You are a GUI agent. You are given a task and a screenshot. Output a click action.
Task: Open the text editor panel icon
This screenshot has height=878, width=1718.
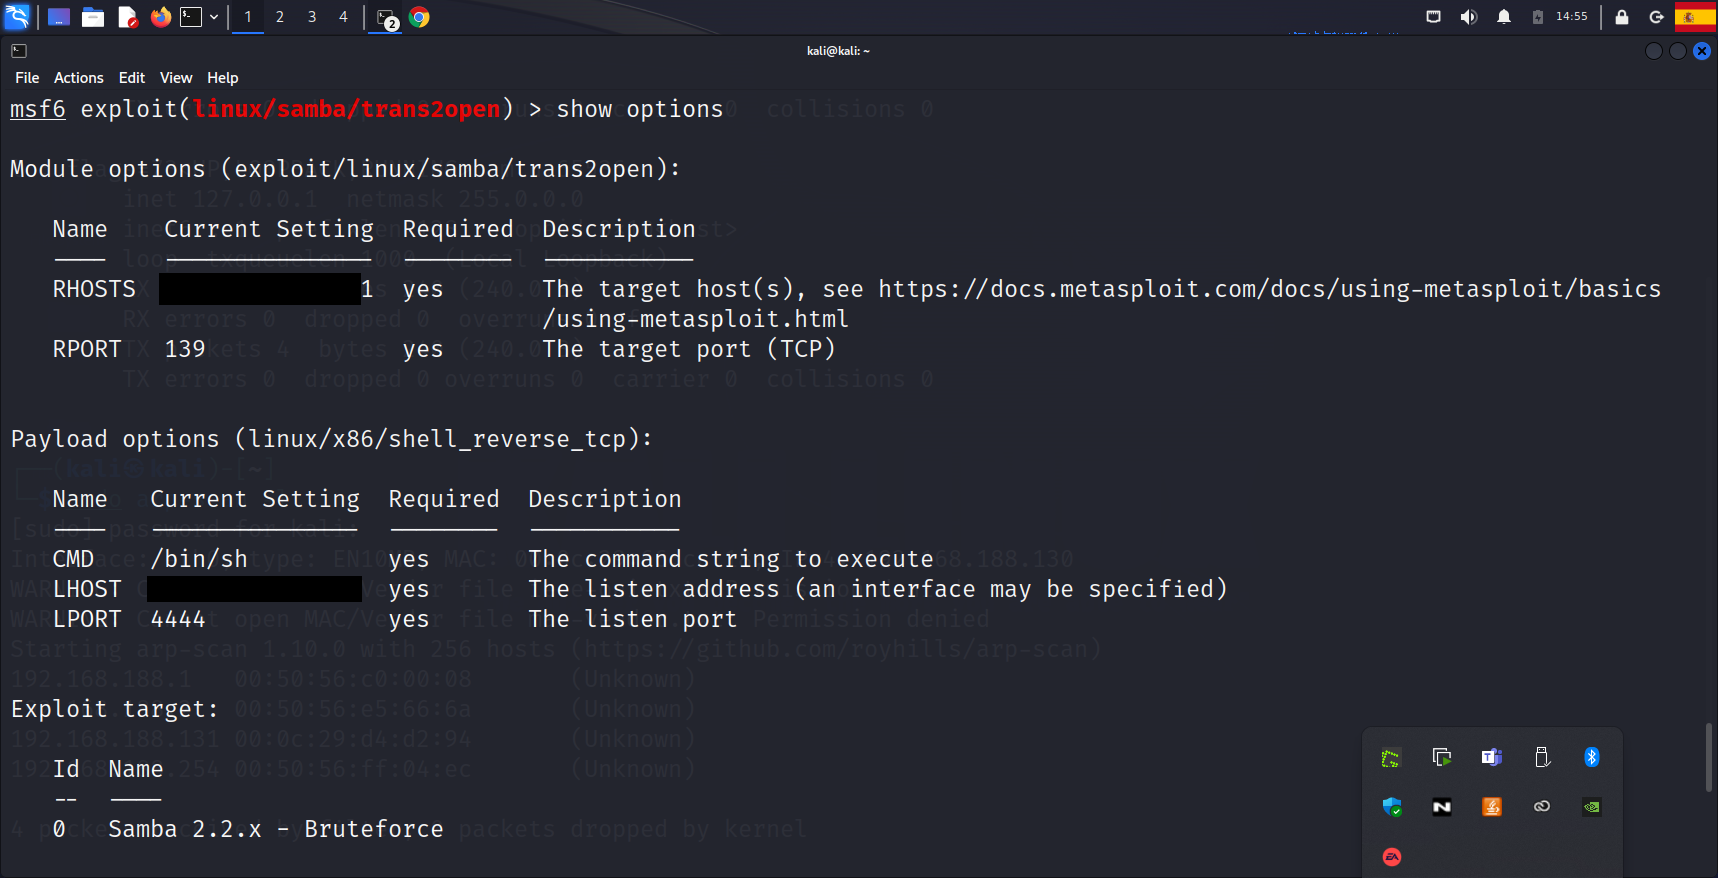point(127,17)
